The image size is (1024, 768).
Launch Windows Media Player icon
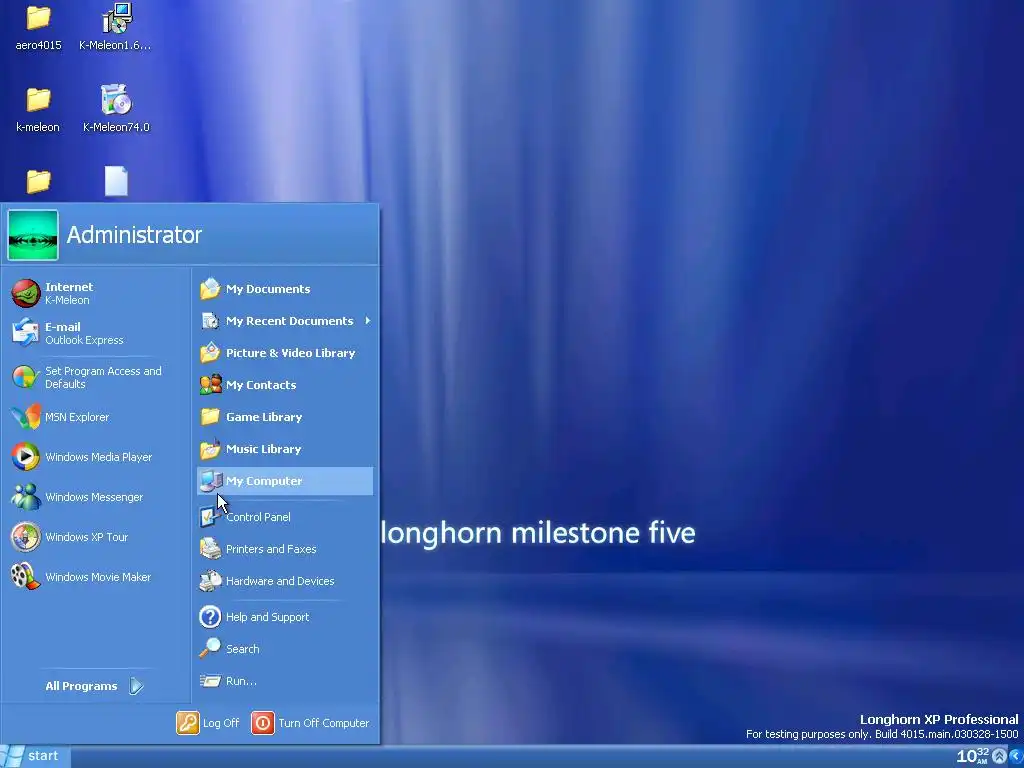click(25, 456)
